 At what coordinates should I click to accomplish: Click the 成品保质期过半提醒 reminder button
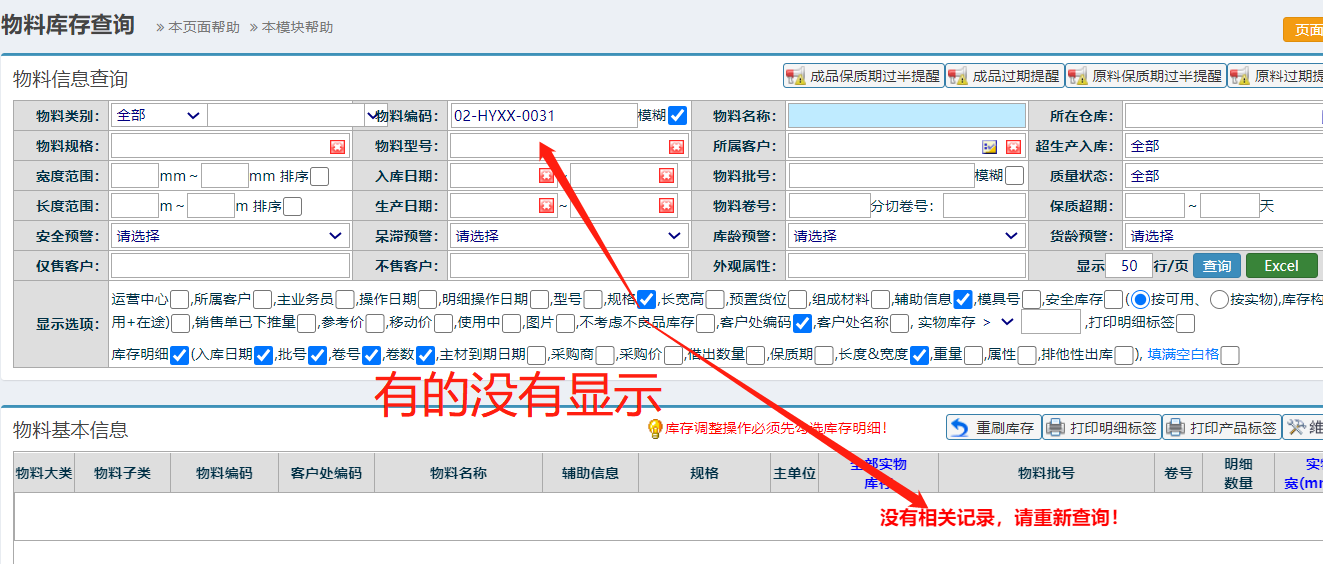click(x=863, y=76)
